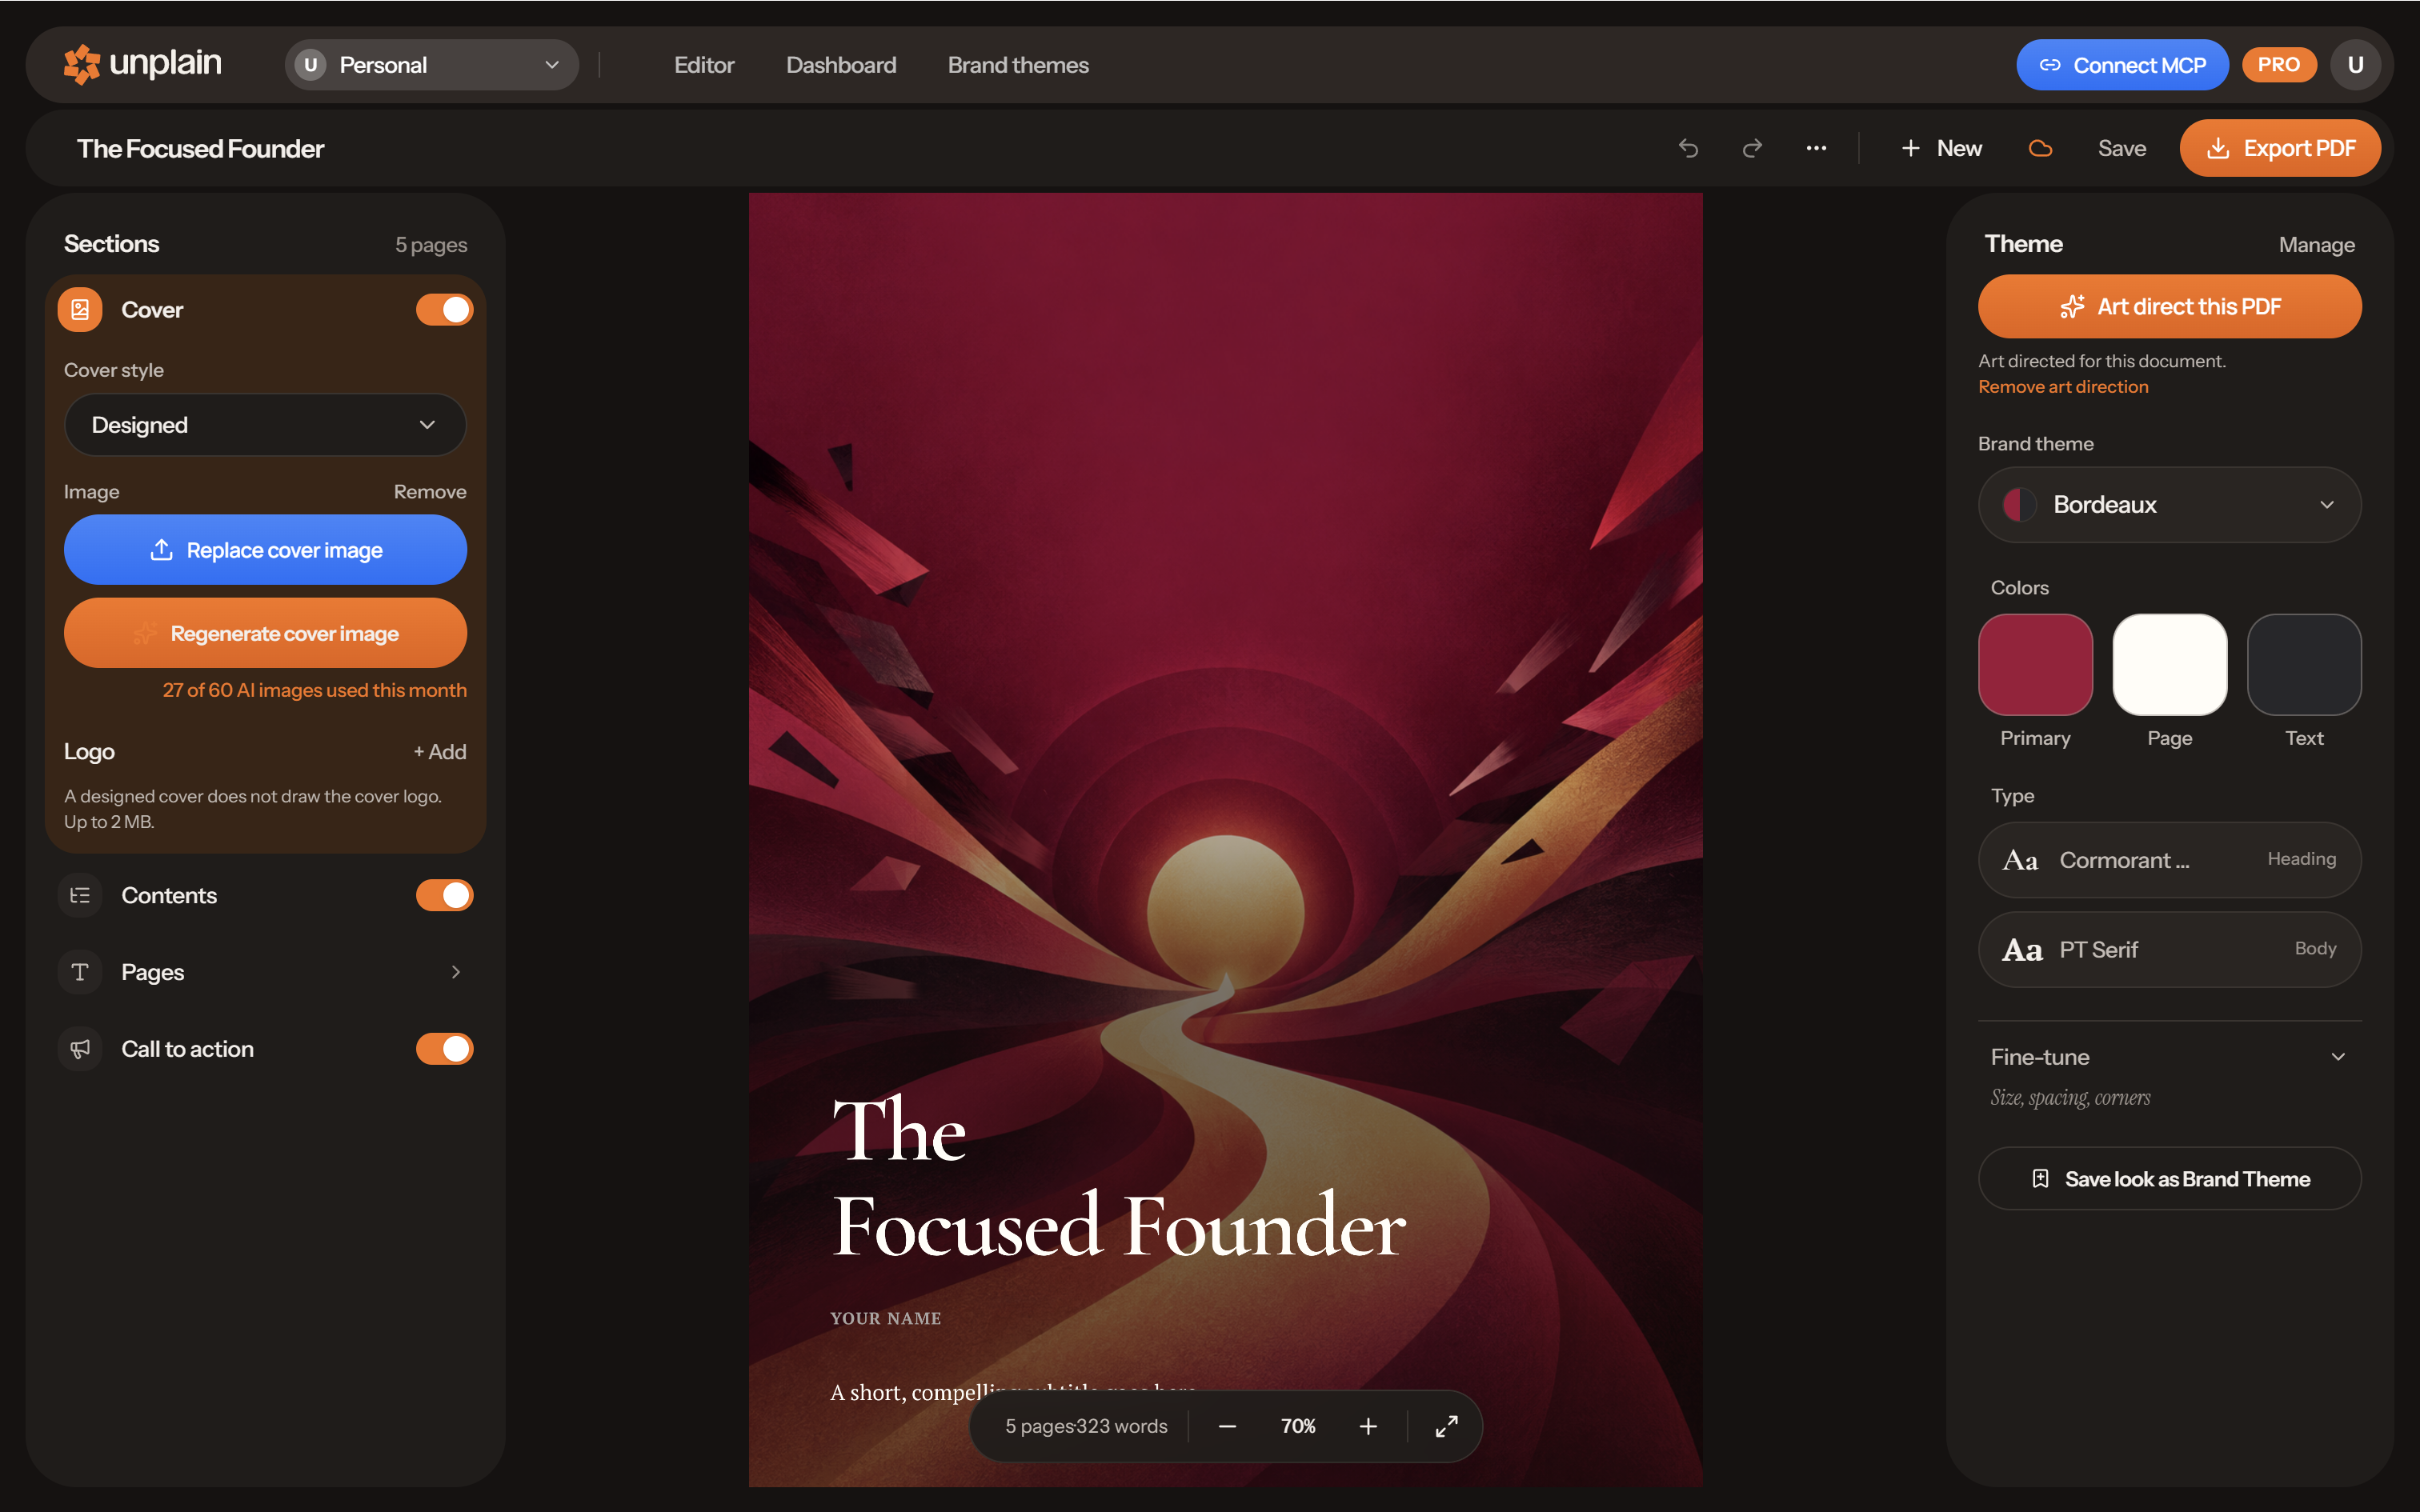Click the Export PDF button
Image resolution: width=2420 pixels, height=1512 pixels.
coord(2280,148)
